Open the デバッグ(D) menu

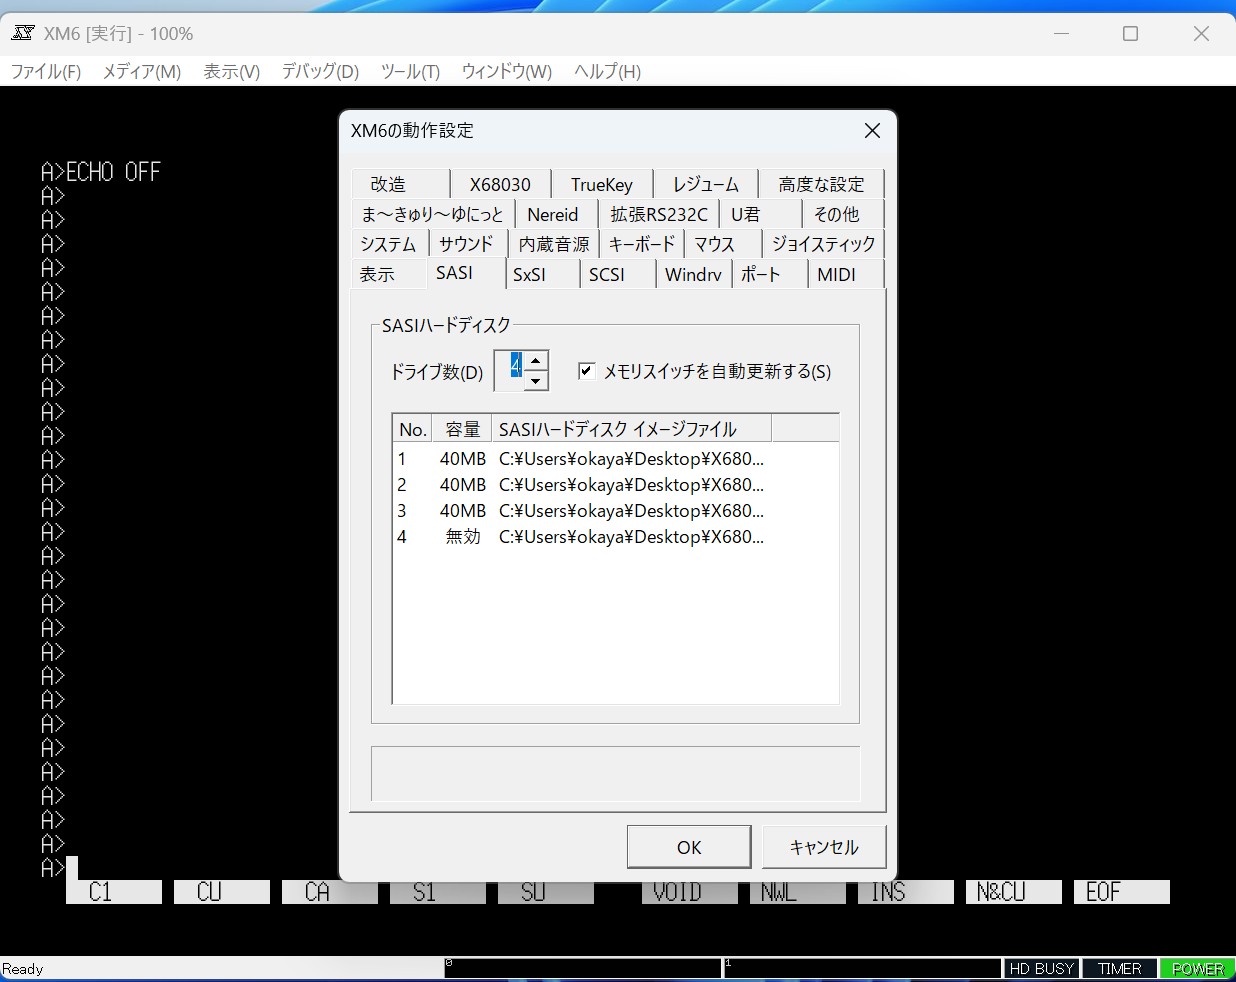tap(320, 71)
